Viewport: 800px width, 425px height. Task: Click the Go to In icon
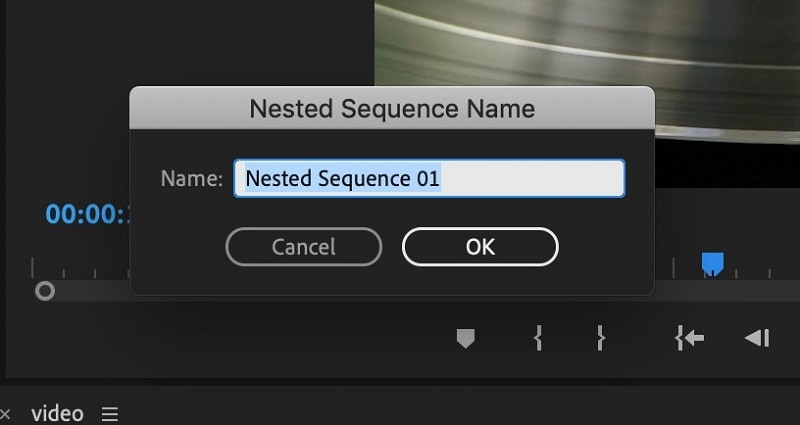pos(689,339)
